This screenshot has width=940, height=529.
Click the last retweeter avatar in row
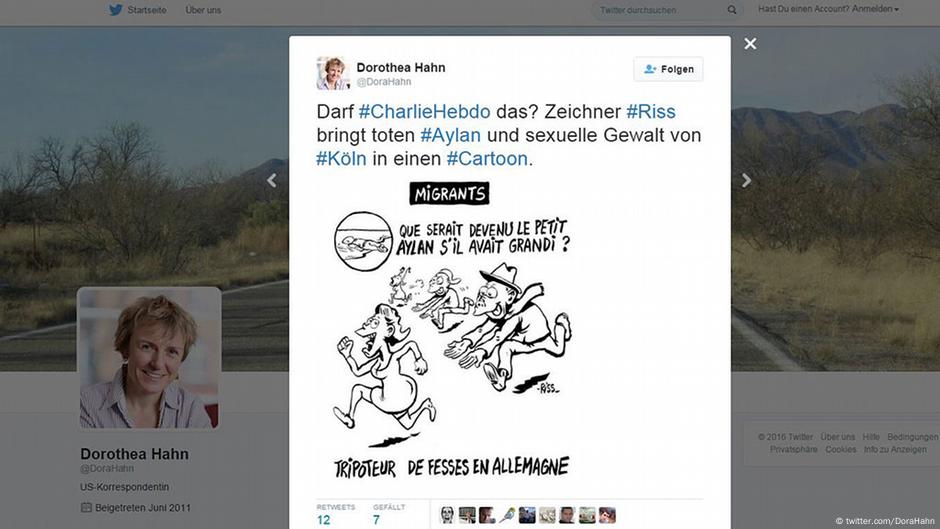607,515
